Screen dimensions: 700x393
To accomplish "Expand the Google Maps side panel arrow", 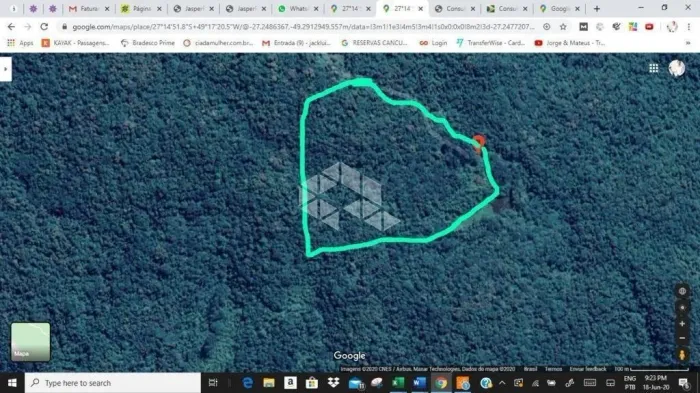I will pos(5,69).
